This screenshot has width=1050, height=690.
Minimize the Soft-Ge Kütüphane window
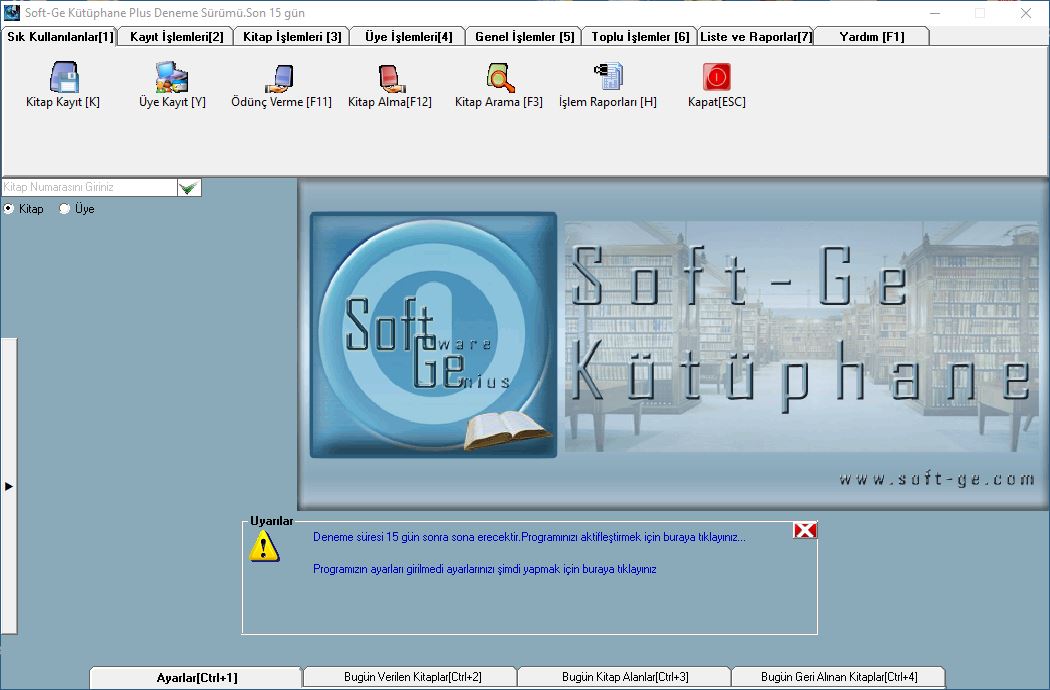(935, 13)
